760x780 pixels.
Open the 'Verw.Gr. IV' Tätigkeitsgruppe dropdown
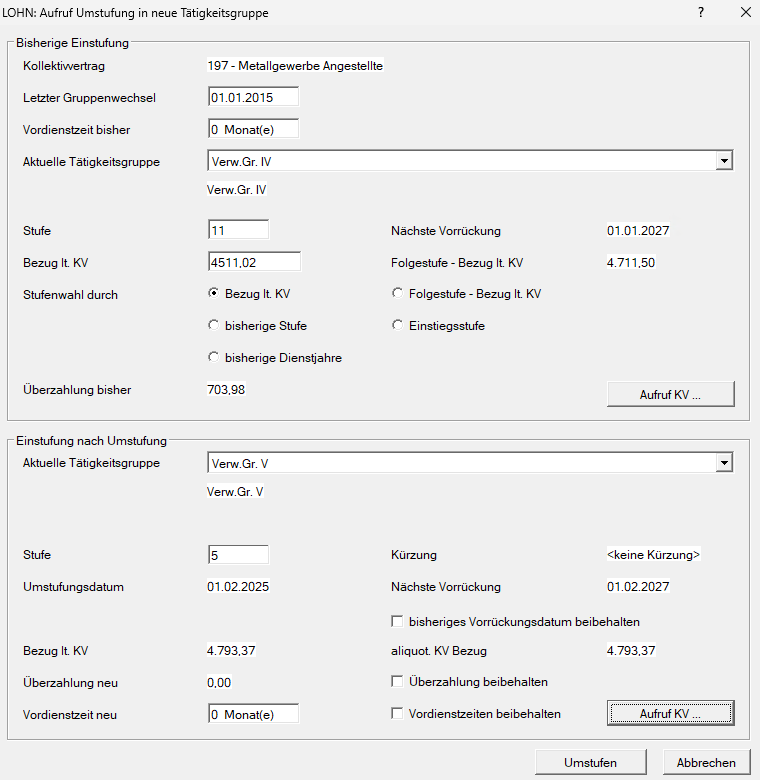point(724,161)
